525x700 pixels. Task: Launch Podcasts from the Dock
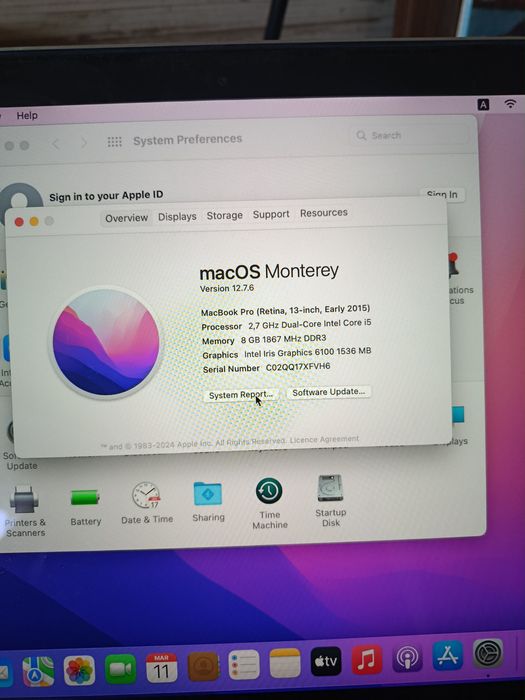pos(407,658)
